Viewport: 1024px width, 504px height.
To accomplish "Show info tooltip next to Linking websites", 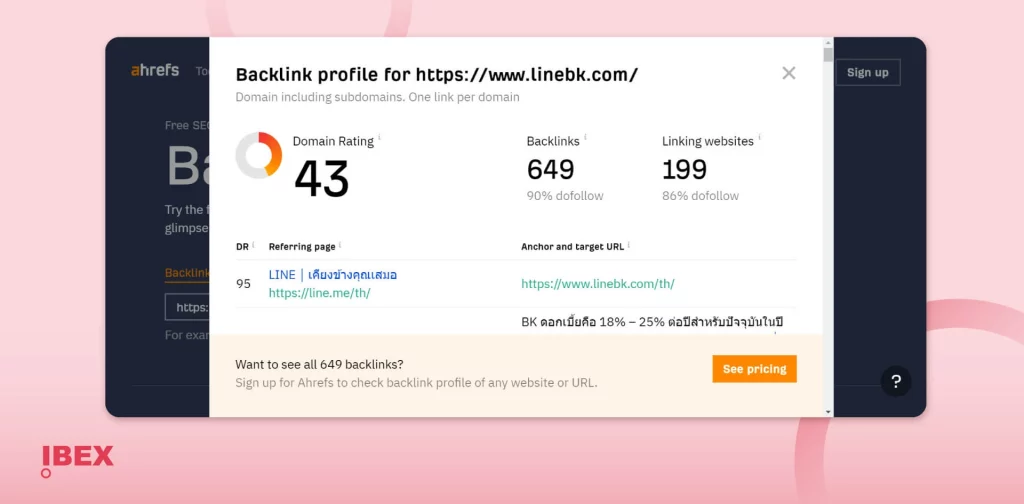I will [x=760, y=137].
